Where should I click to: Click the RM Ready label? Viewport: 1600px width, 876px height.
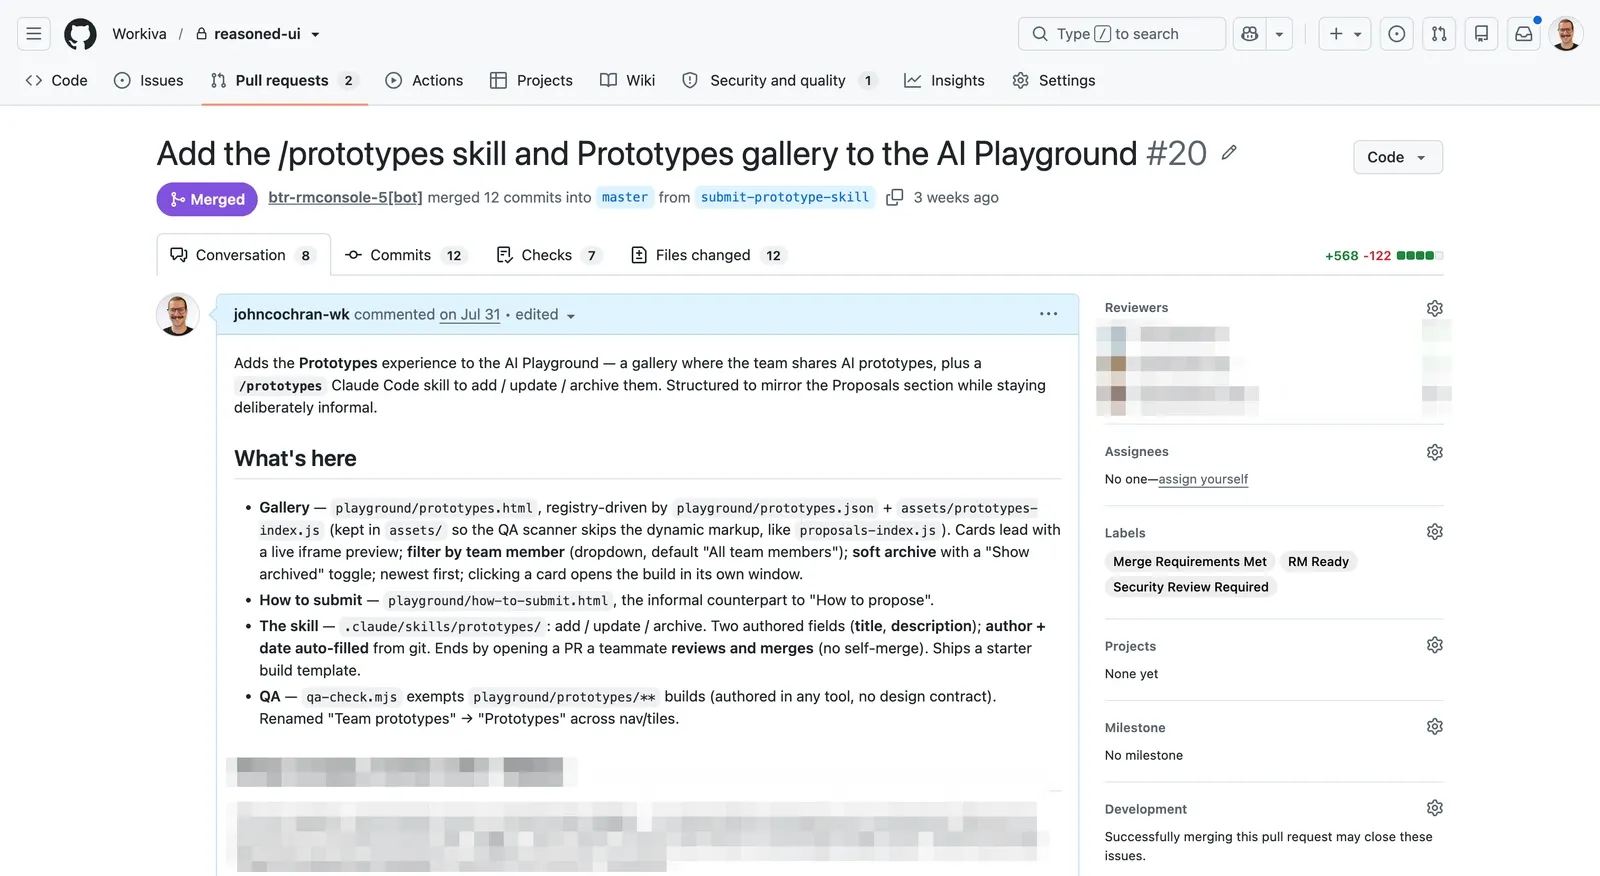pos(1318,562)
